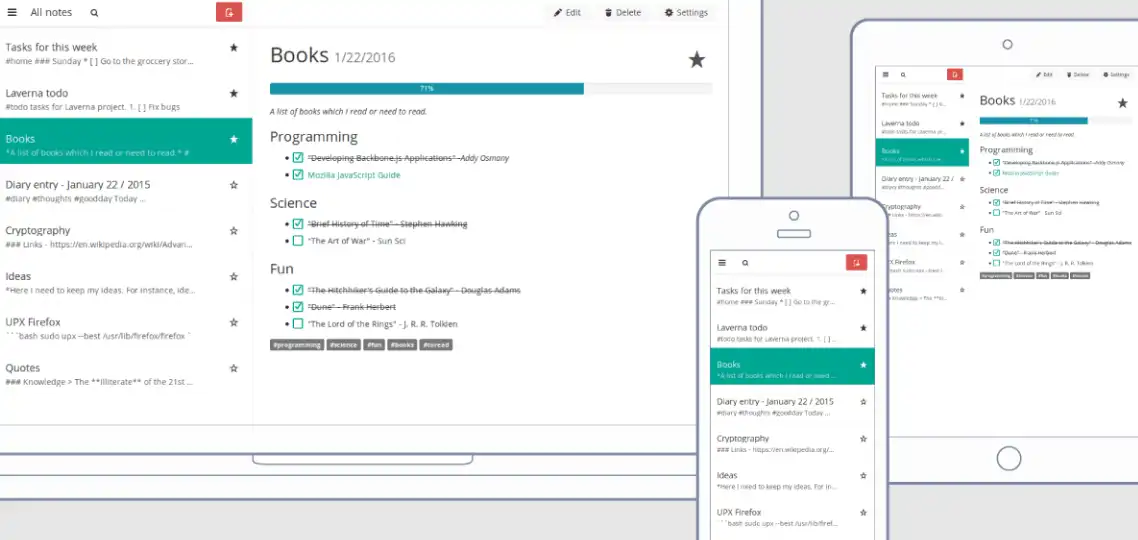
Task: Star the Cryptography note on the phone
Action: 863,438
